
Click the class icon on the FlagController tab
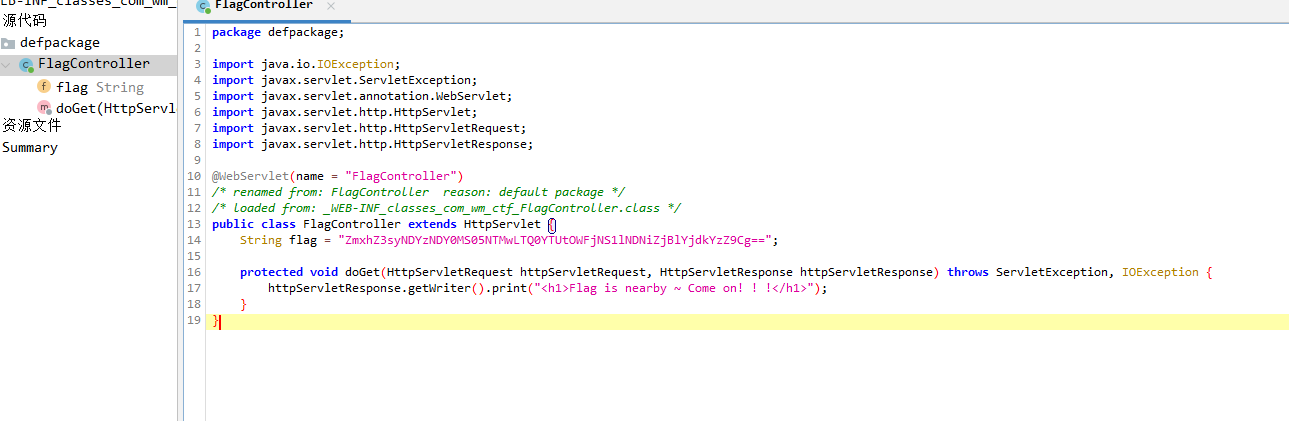click(203, 6)
